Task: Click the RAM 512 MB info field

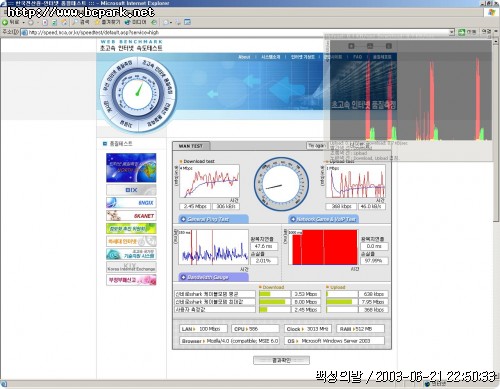Action: tap(360, 329)
